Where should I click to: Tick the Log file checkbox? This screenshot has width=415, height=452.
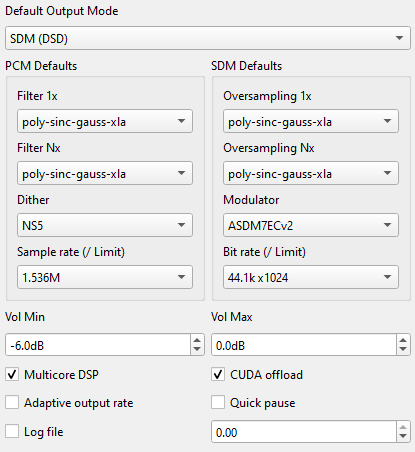12,431
